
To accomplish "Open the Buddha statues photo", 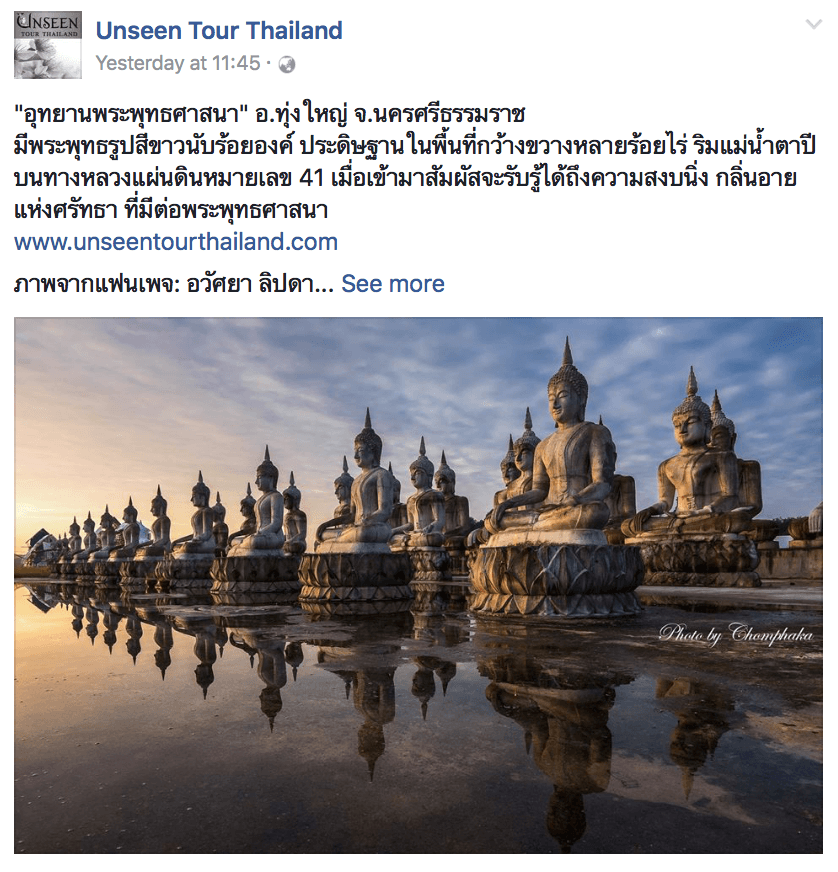I will point(418,585).
